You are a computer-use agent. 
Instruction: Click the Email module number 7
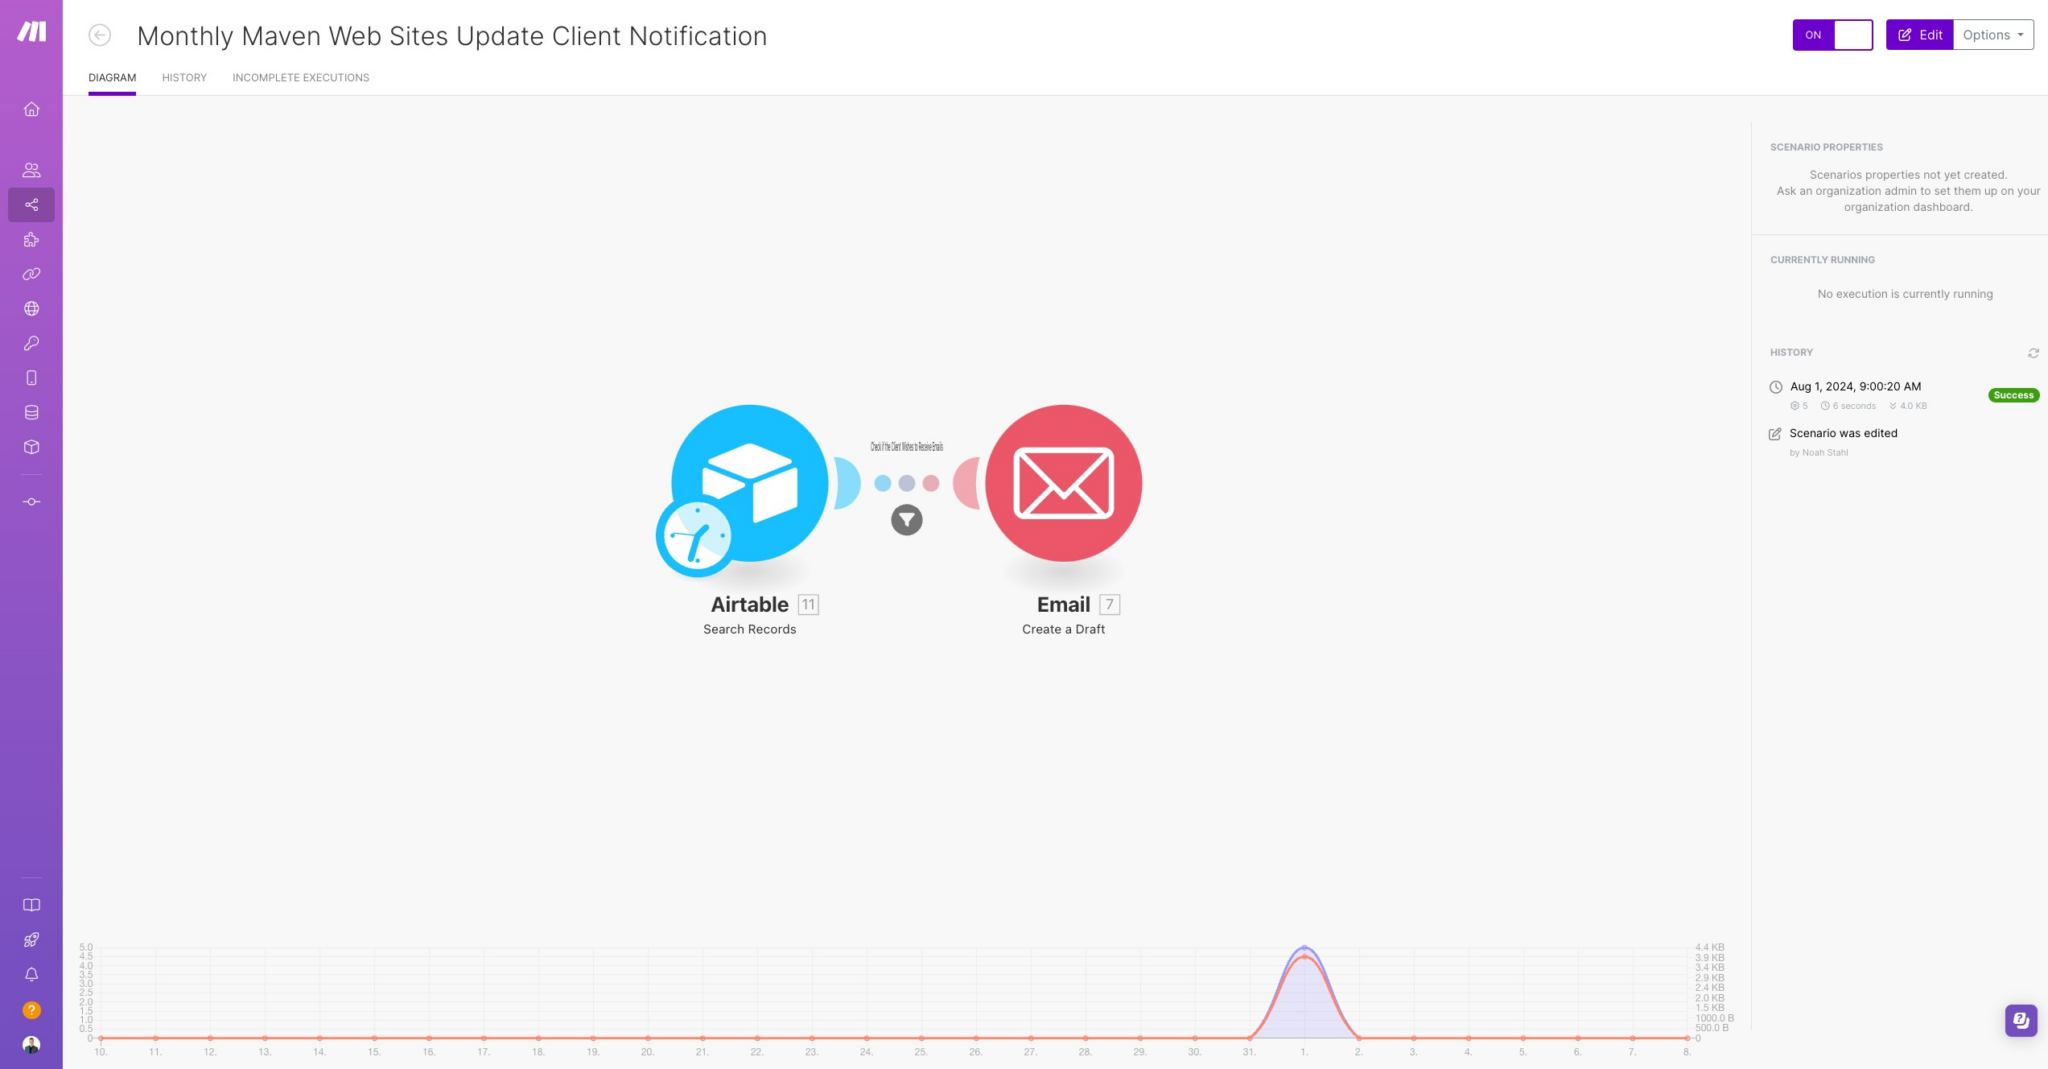tap(1109, 605)
